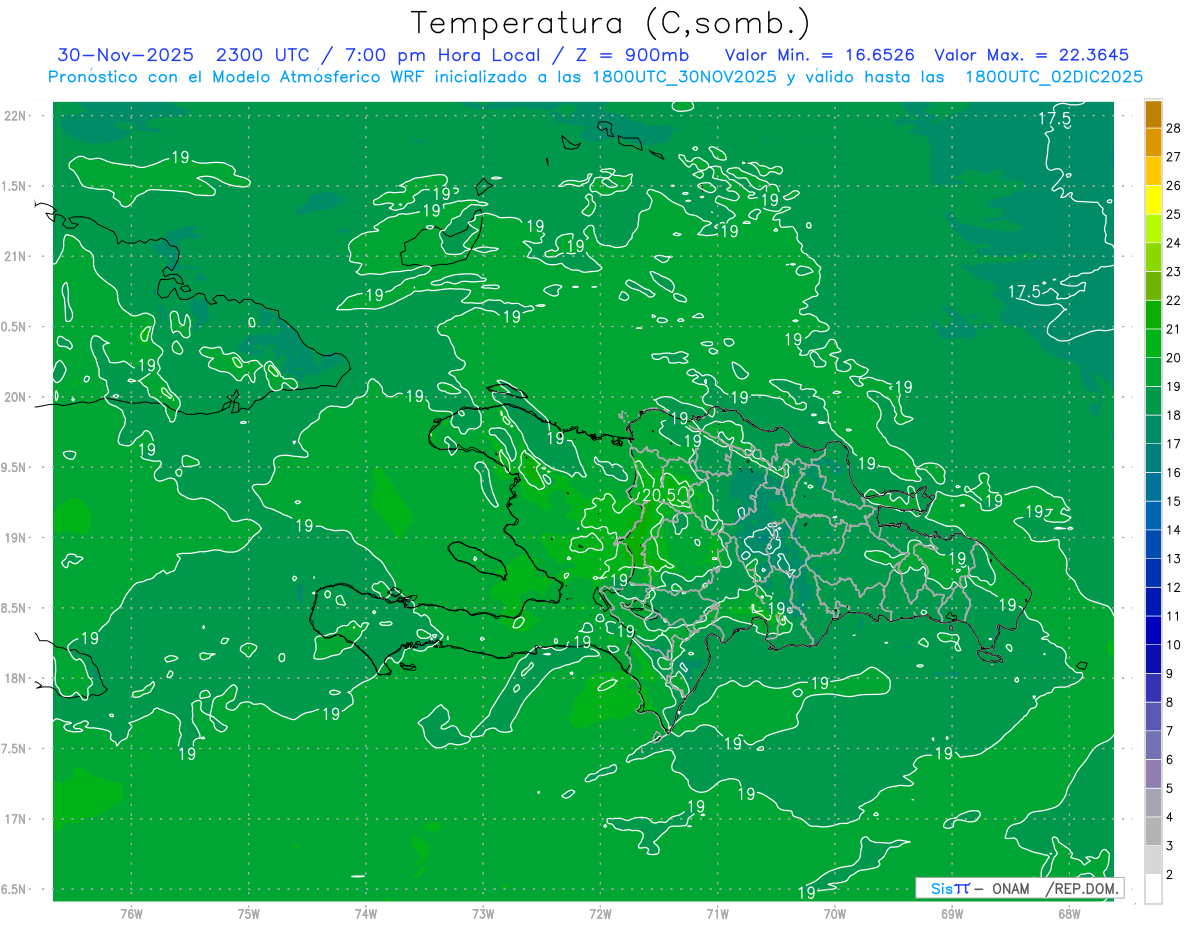This screenshot has width=1200, height=927.
Task: Click the '6.5N' latitude axis label
Action: tap(15, 889)
